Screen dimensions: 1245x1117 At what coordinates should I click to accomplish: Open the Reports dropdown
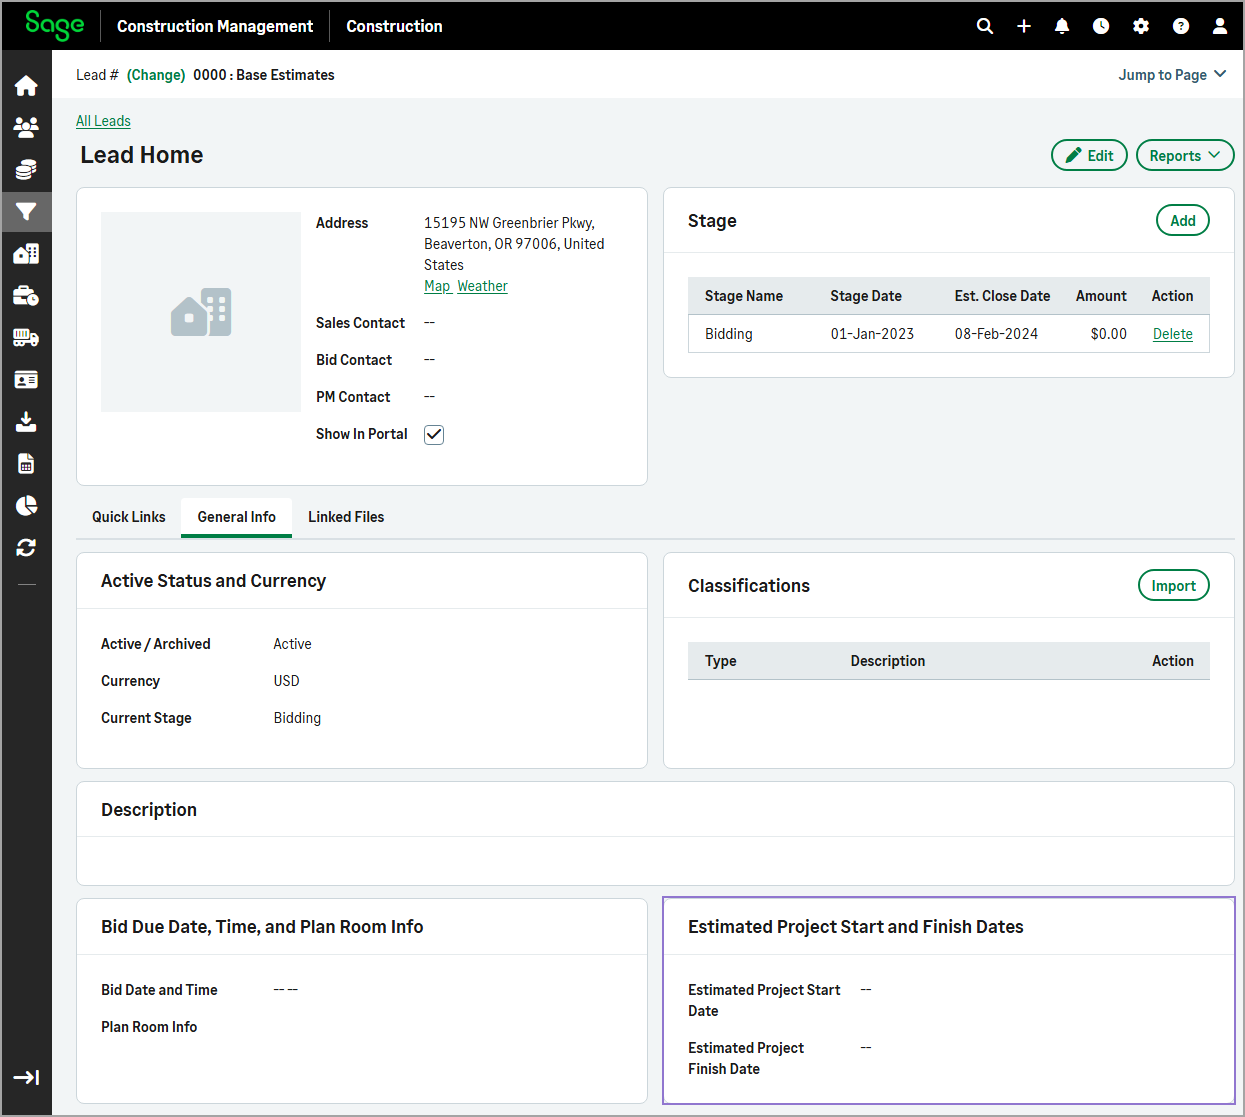click(x=1185, y=155)
